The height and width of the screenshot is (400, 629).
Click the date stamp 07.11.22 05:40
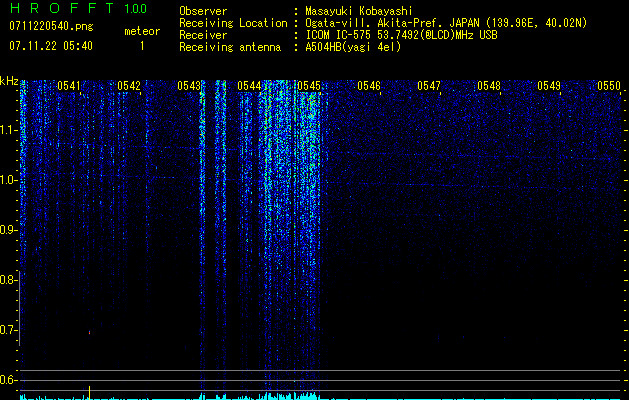point(51,46)
